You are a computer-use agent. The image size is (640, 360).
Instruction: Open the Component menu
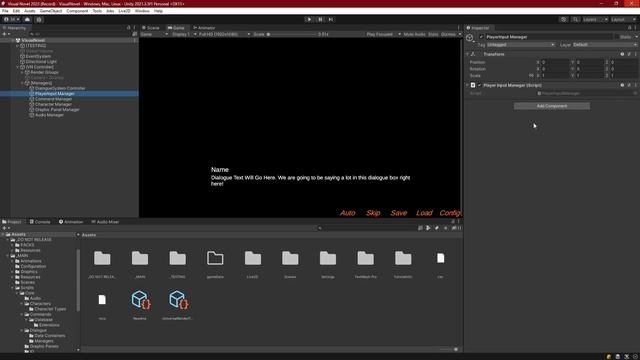[x=77, y=11]
